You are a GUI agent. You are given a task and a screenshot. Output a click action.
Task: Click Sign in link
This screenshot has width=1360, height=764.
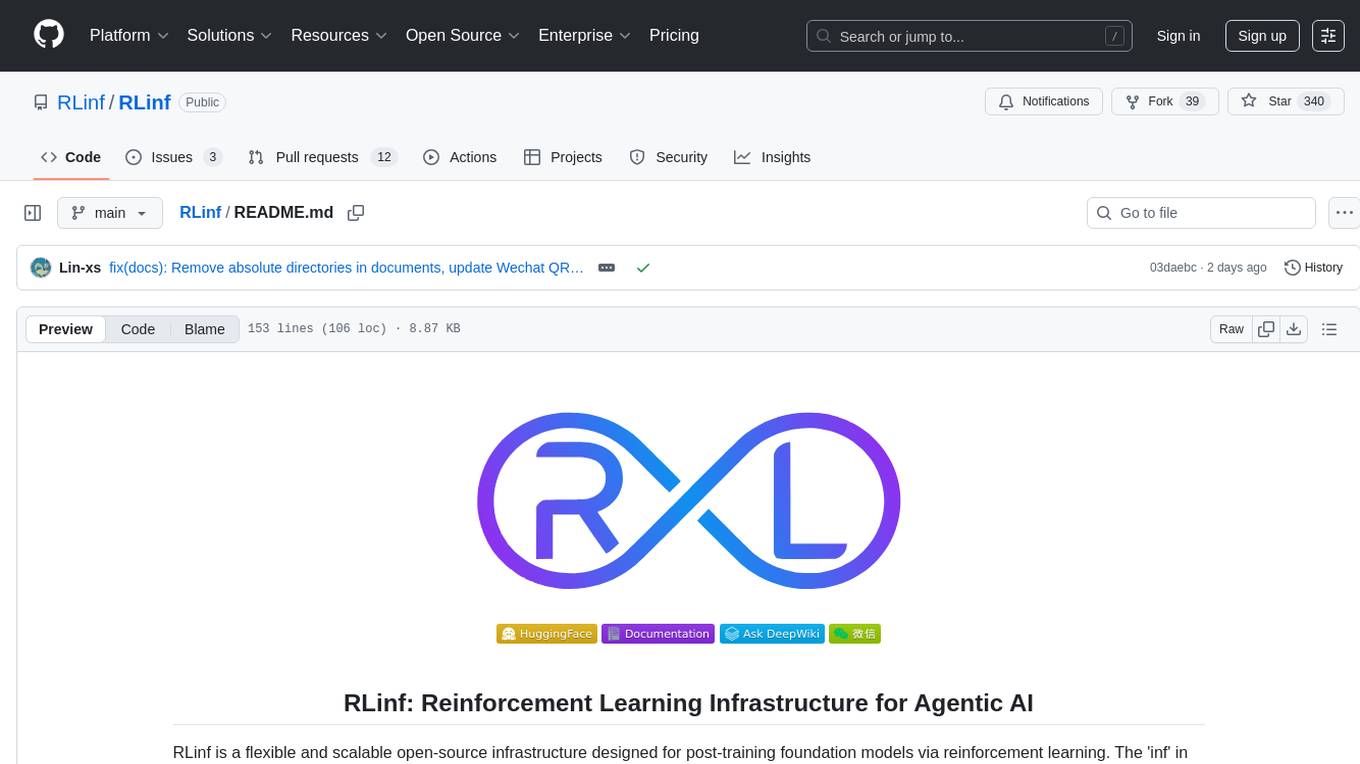(x=1178, y=36)
